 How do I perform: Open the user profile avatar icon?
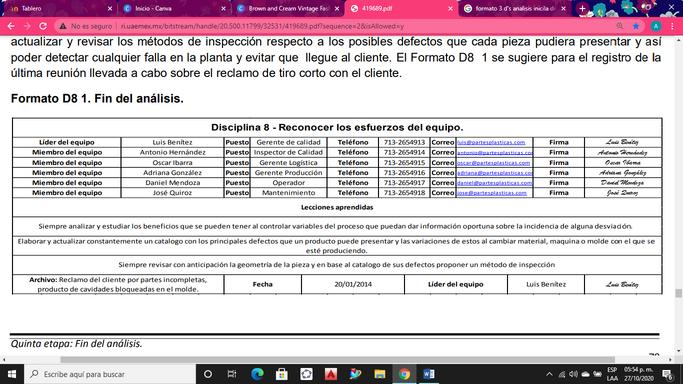point(656,26)
